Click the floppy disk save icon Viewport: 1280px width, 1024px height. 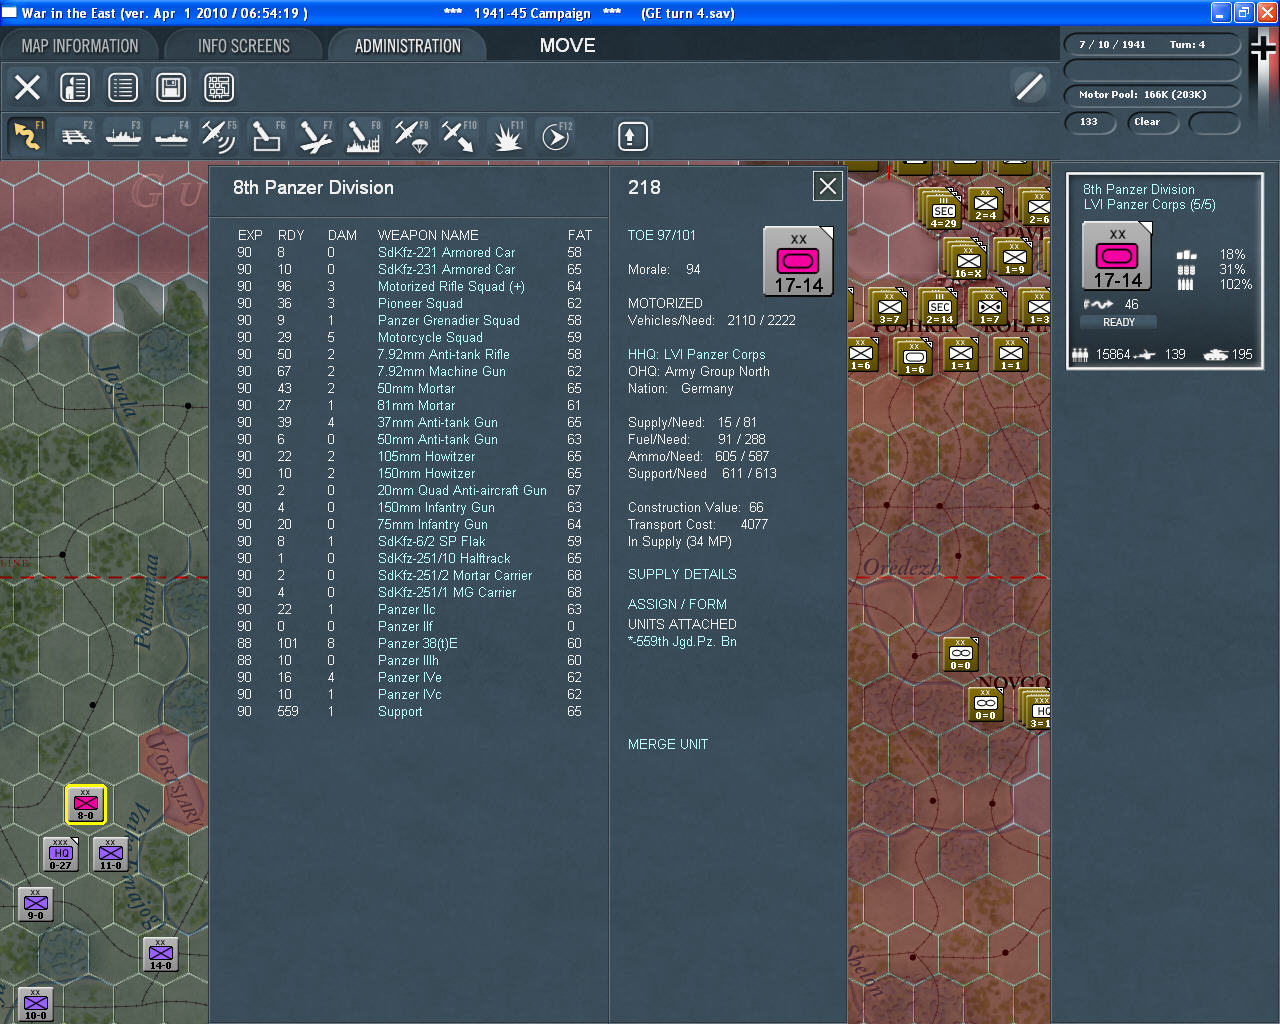pos(171,87)
